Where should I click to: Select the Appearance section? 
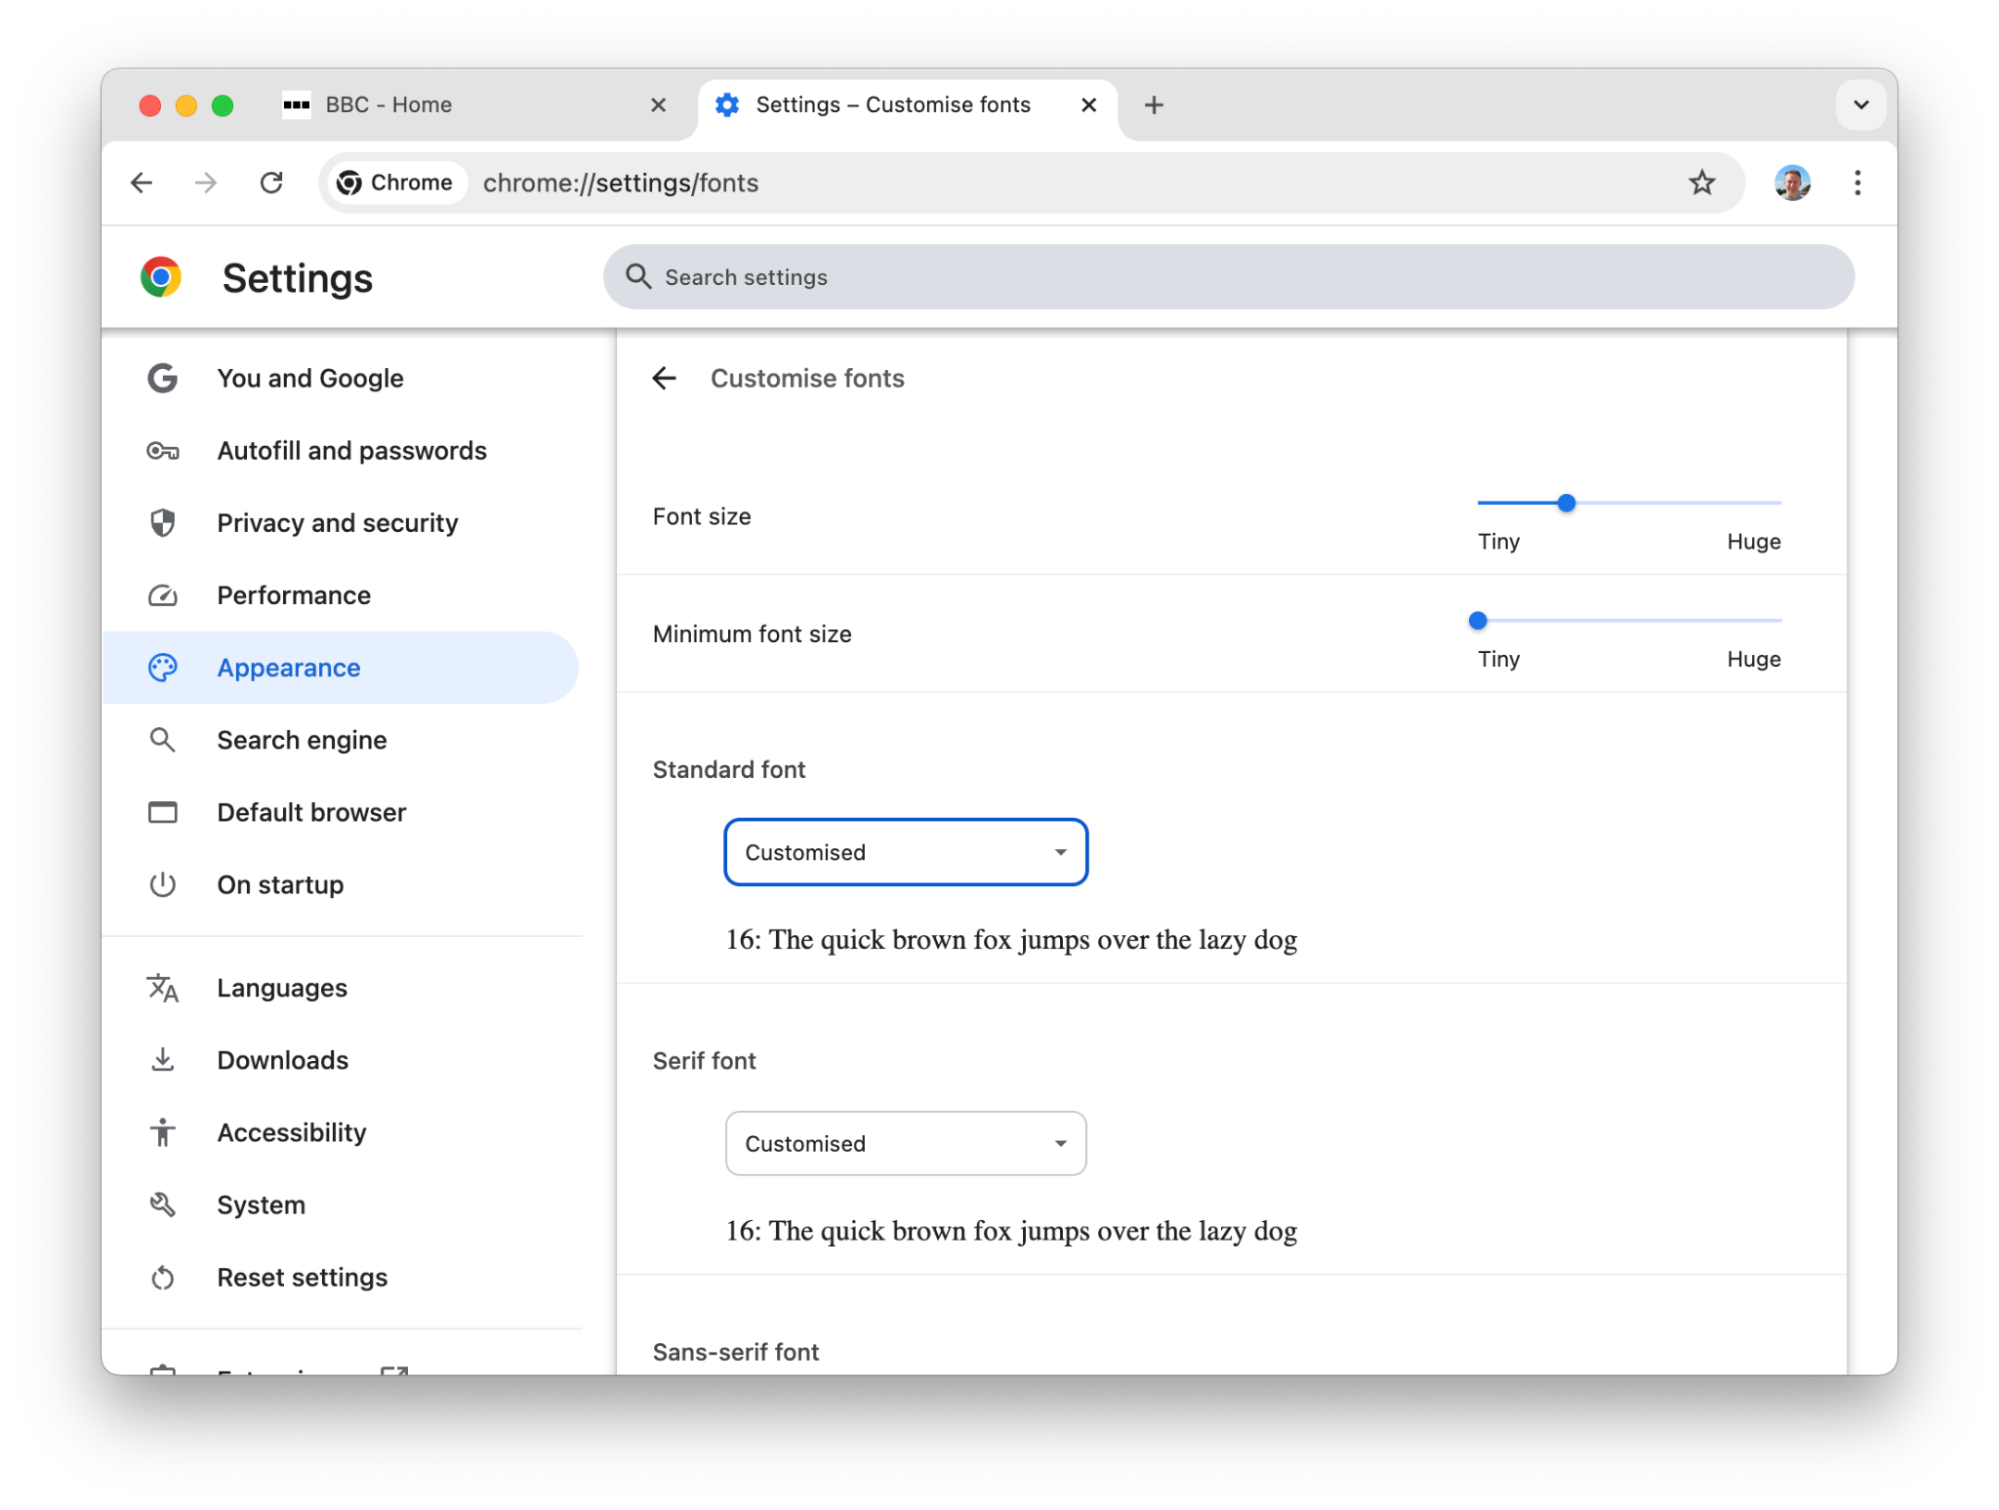(340, 668)
